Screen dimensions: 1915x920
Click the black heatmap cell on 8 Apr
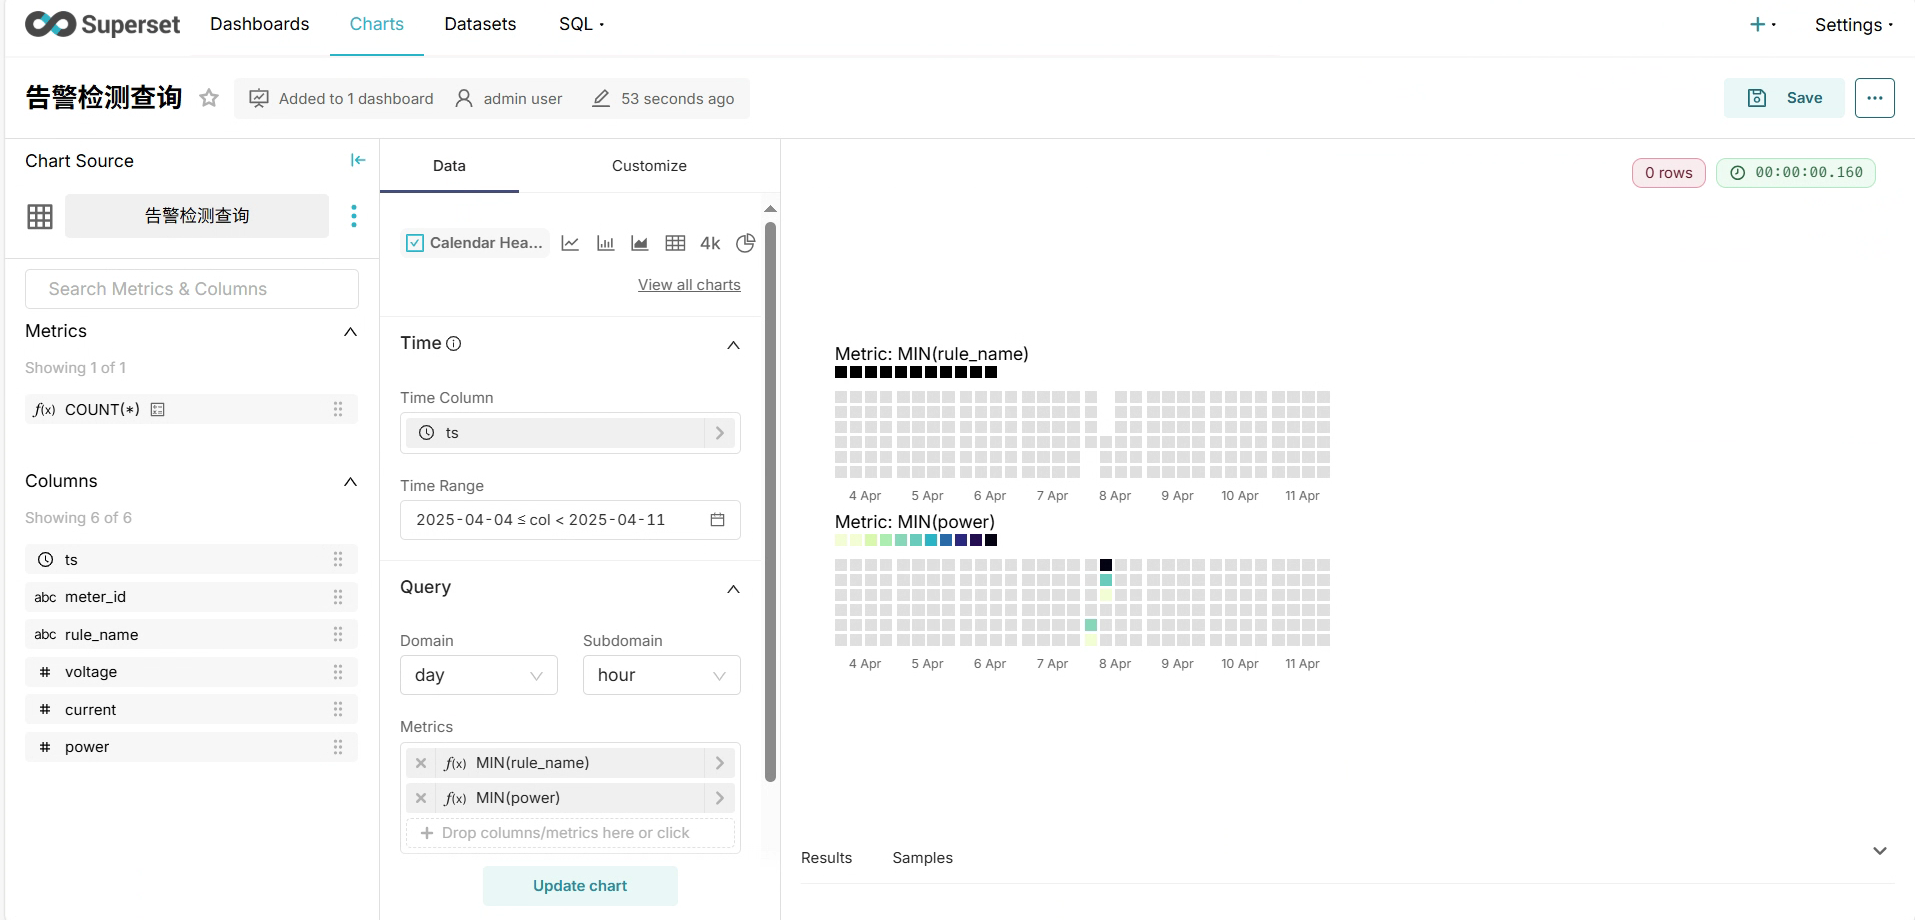coord(1106,565)
